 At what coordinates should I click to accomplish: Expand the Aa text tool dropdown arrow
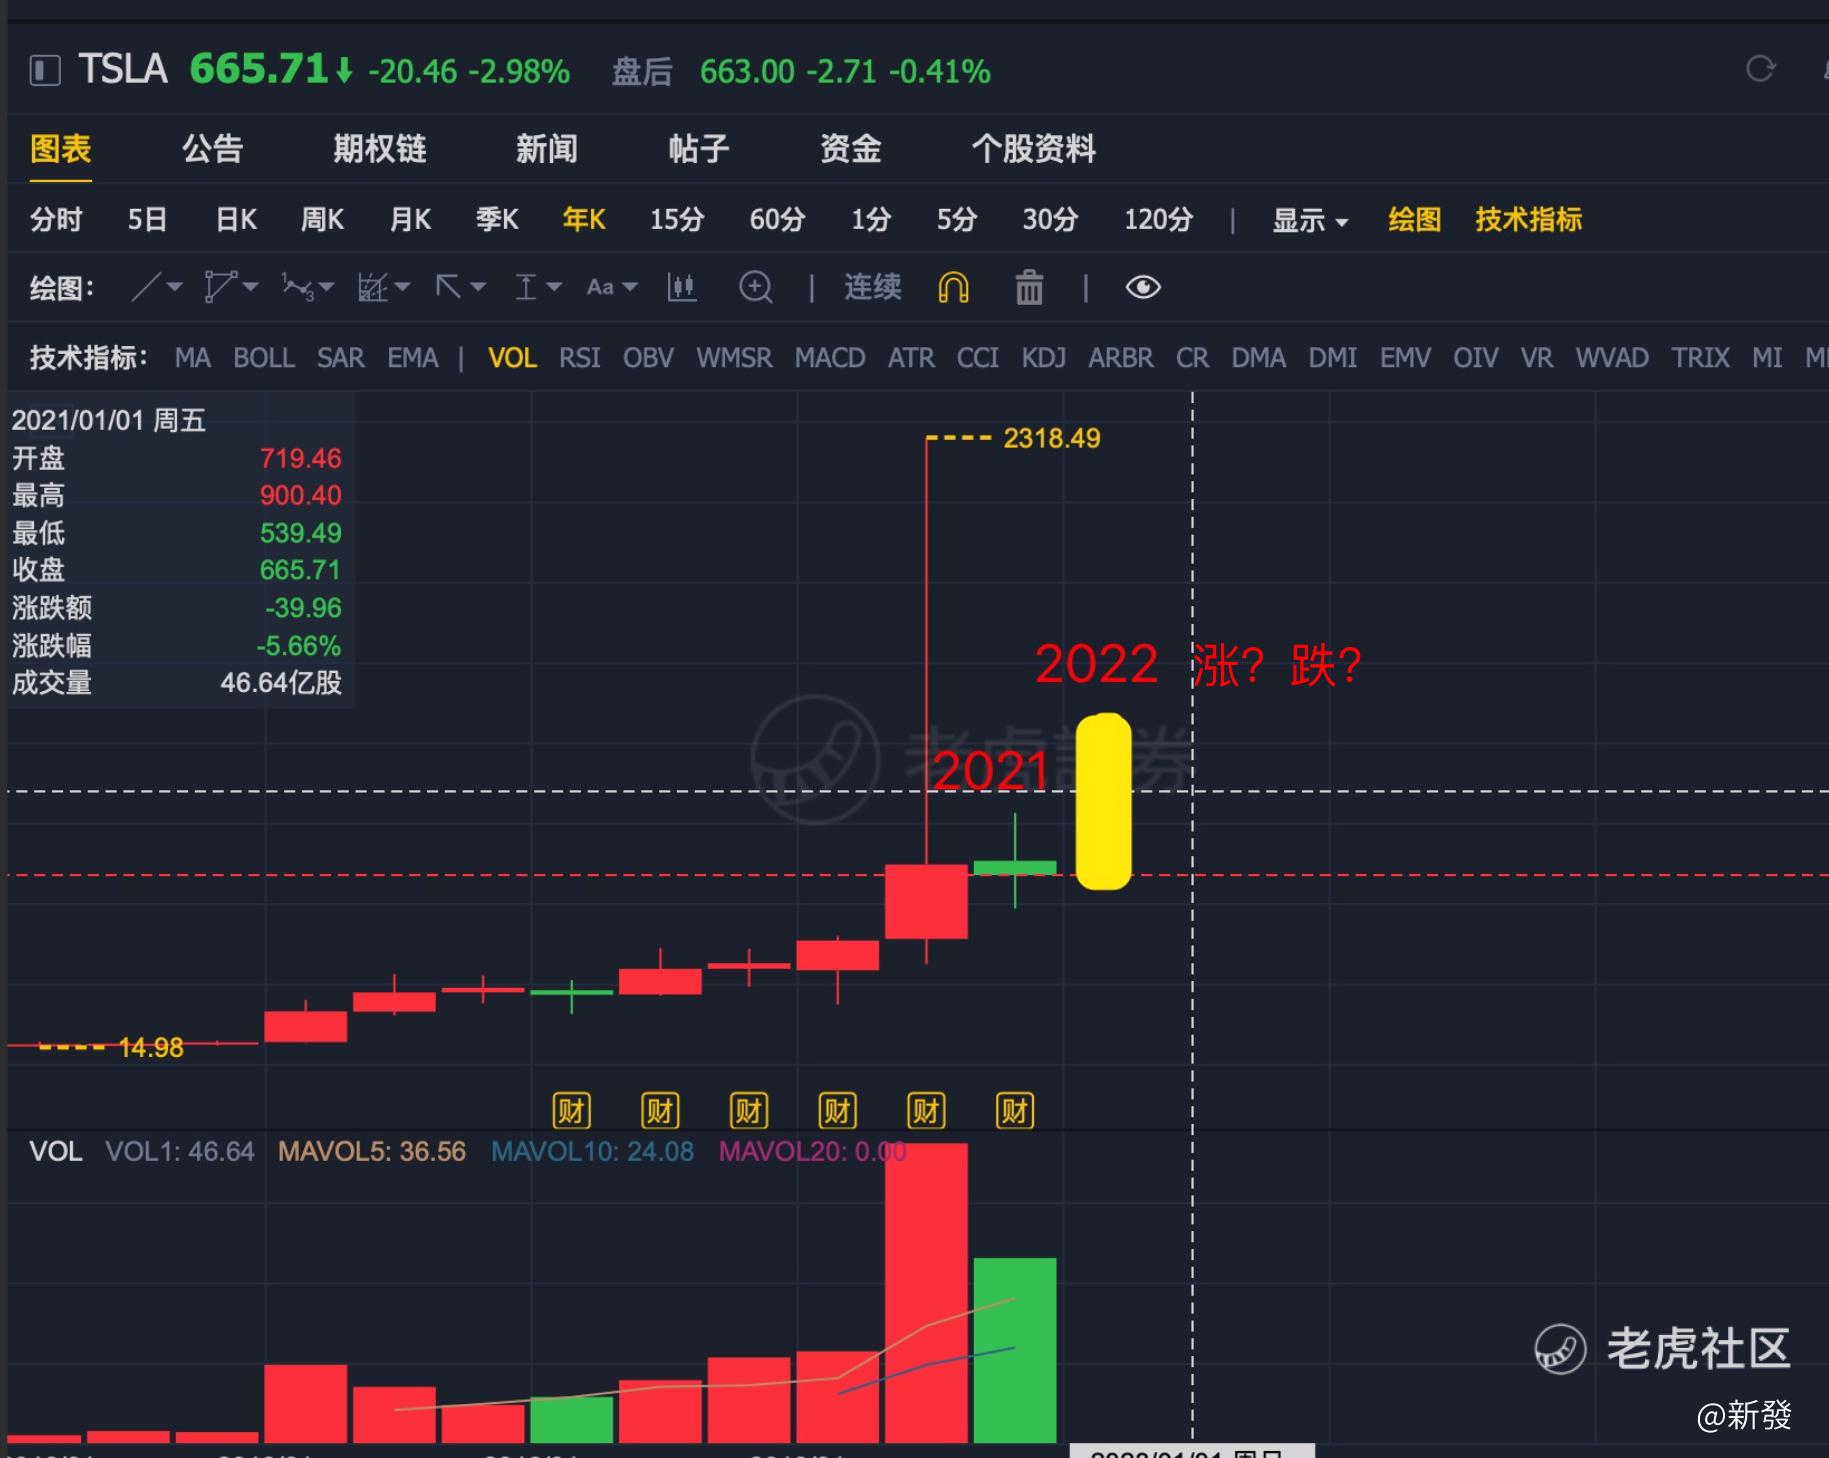[x=629, y=288]
